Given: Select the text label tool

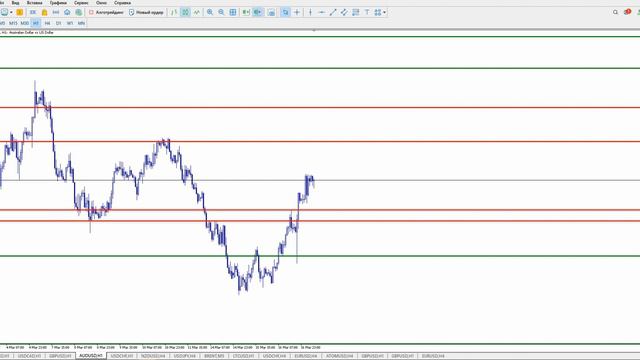Looking at the screenshot, I should pos(367,12).
